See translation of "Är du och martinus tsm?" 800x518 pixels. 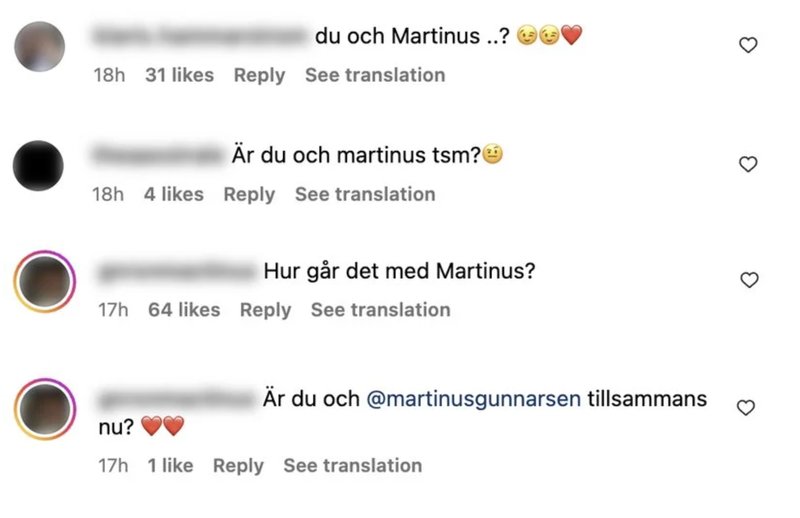pos(365,194)
